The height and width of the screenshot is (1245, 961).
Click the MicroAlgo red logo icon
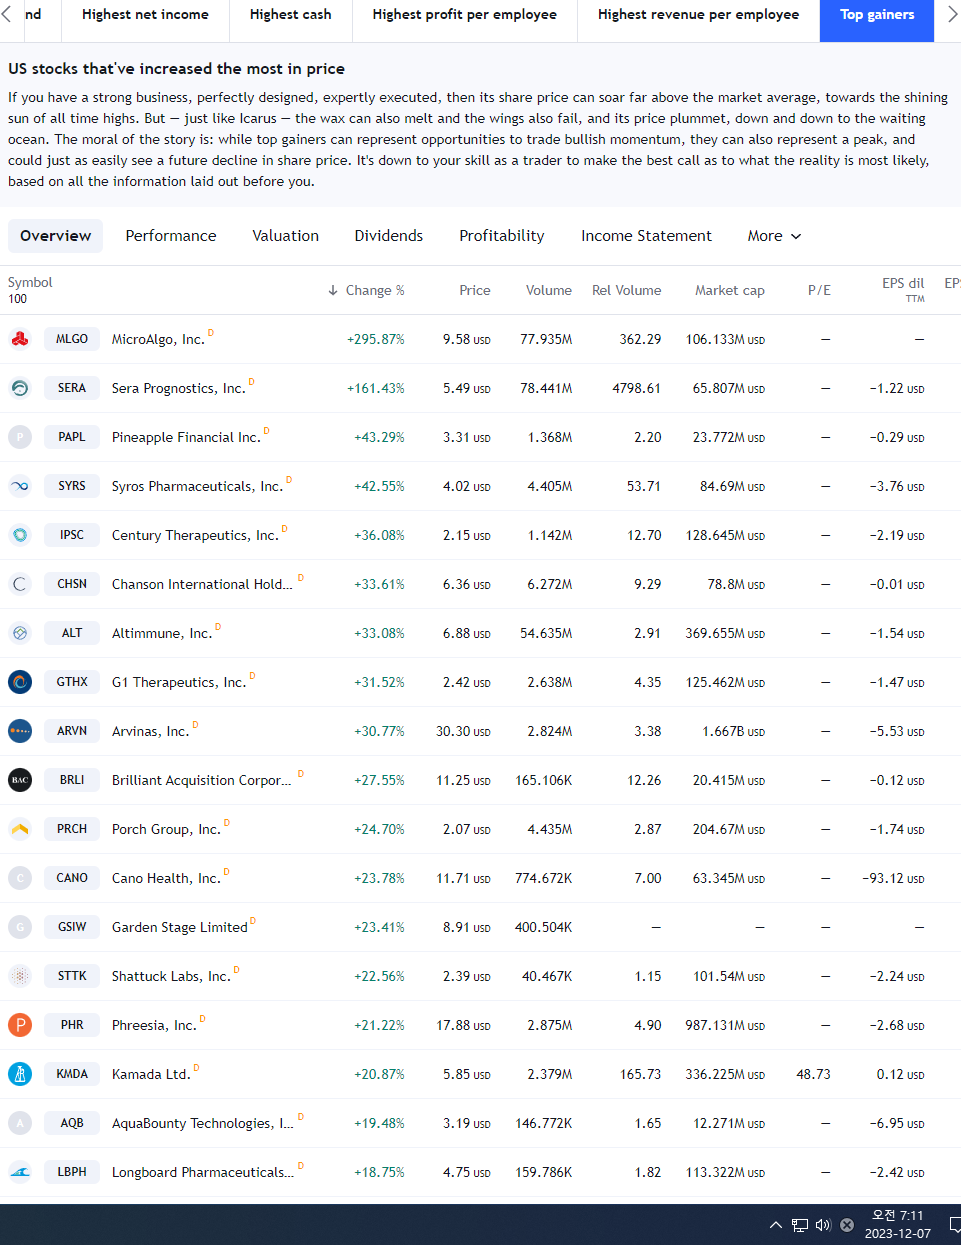(x=20, y=339)
